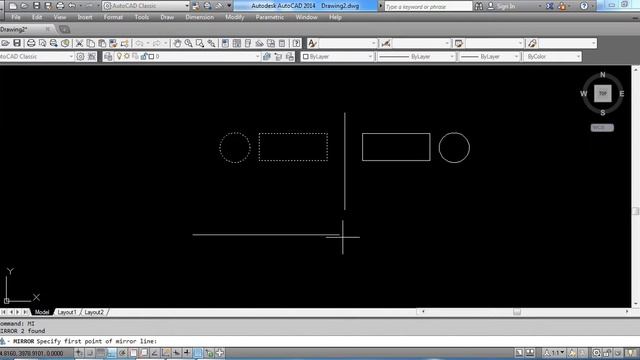Toggle Ortho Mode in the status bar

(x=111, y=353)
